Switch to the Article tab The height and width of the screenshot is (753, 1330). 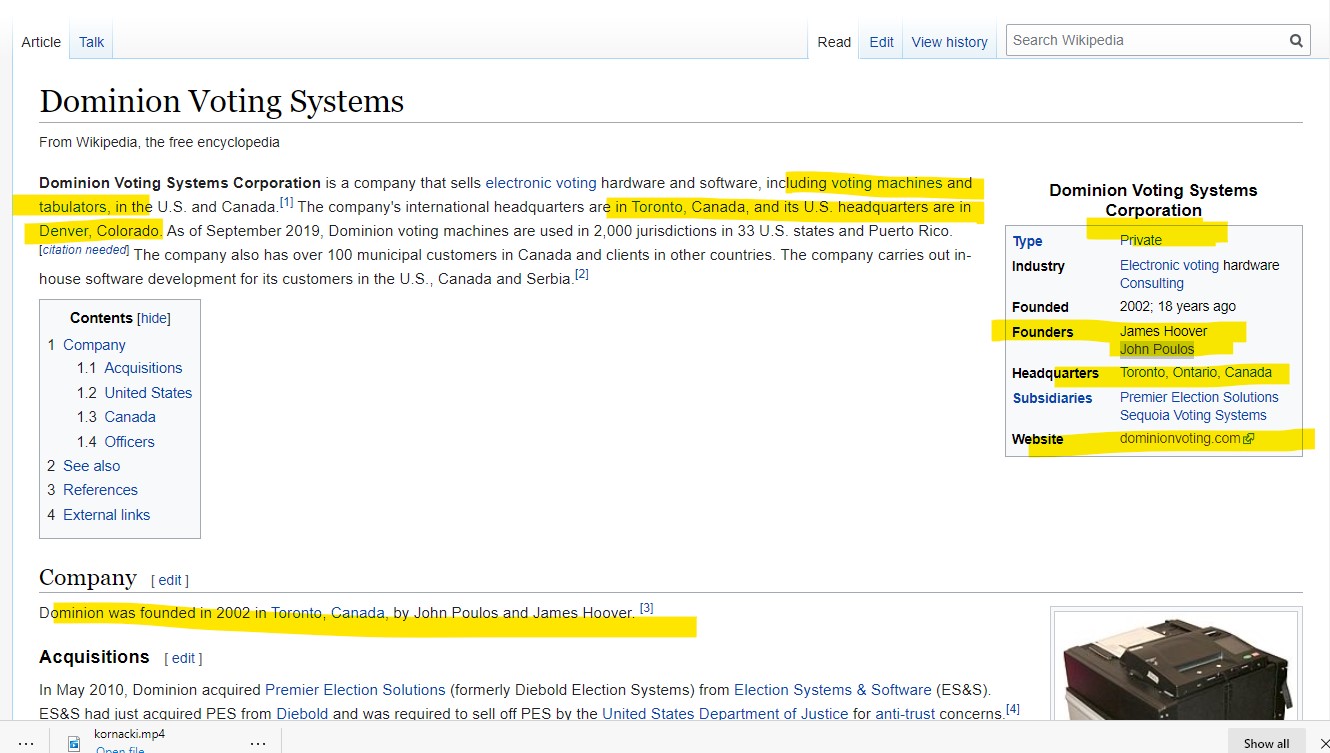[x=41, y=42]
